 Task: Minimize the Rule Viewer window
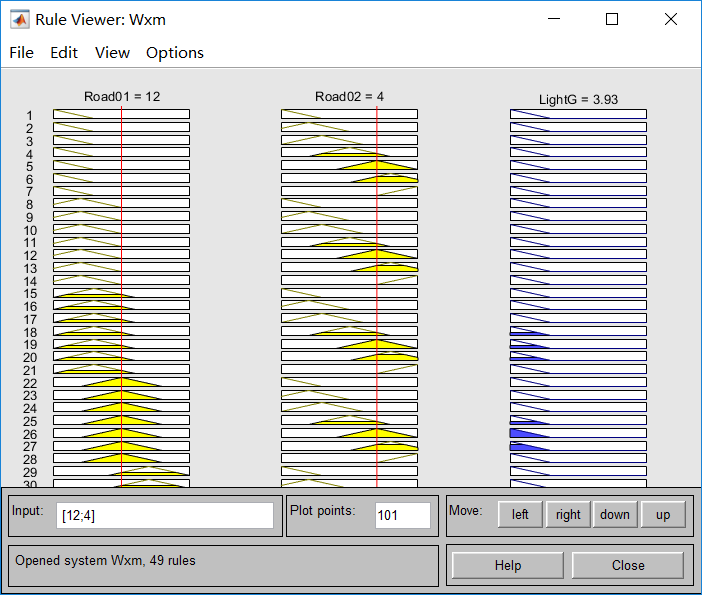tap(554, 19)
